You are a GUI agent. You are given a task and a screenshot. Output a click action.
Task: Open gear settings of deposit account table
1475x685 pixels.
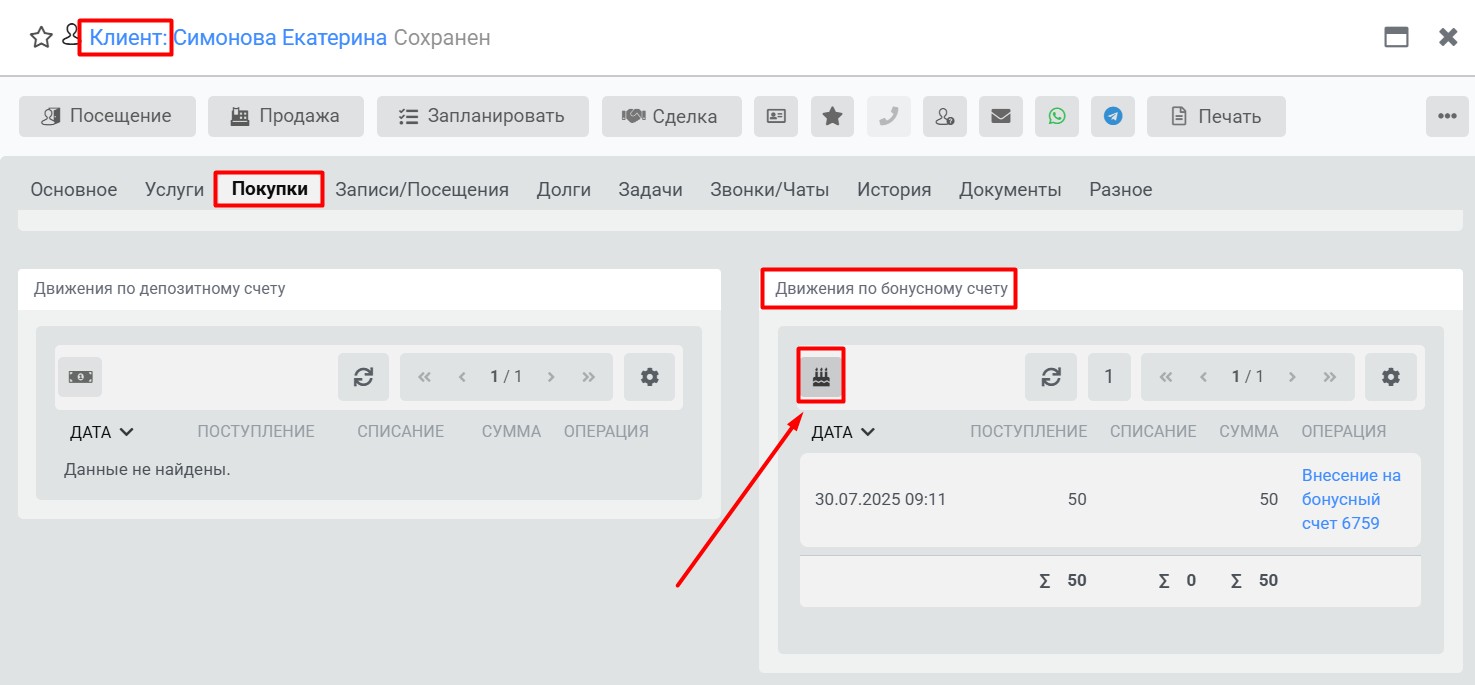point(650,377)
